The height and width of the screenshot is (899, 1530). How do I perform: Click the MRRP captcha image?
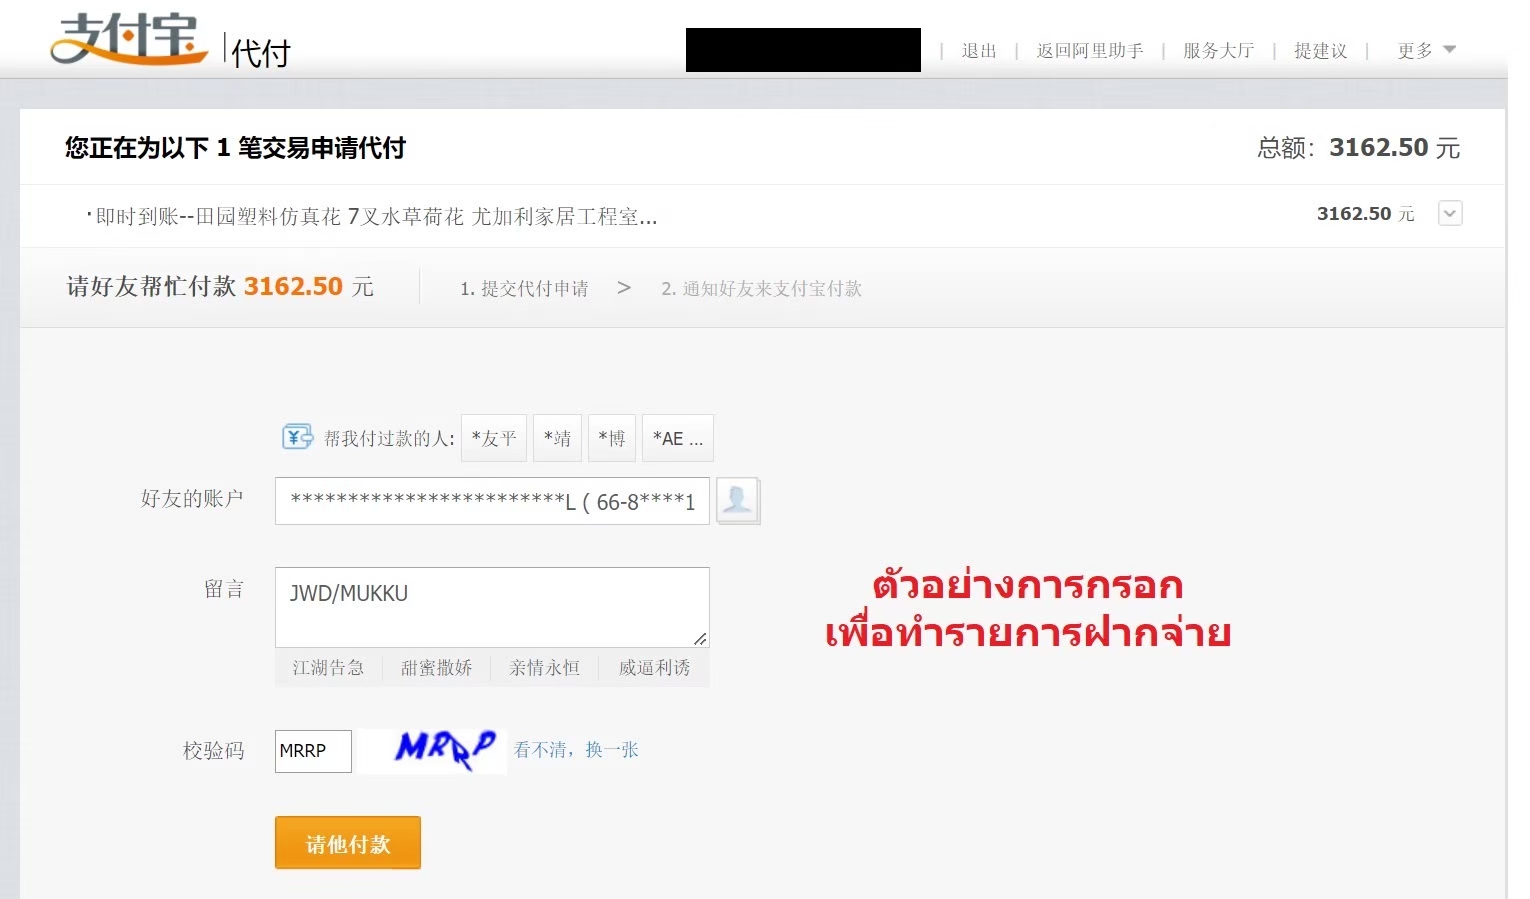[443, 749]
